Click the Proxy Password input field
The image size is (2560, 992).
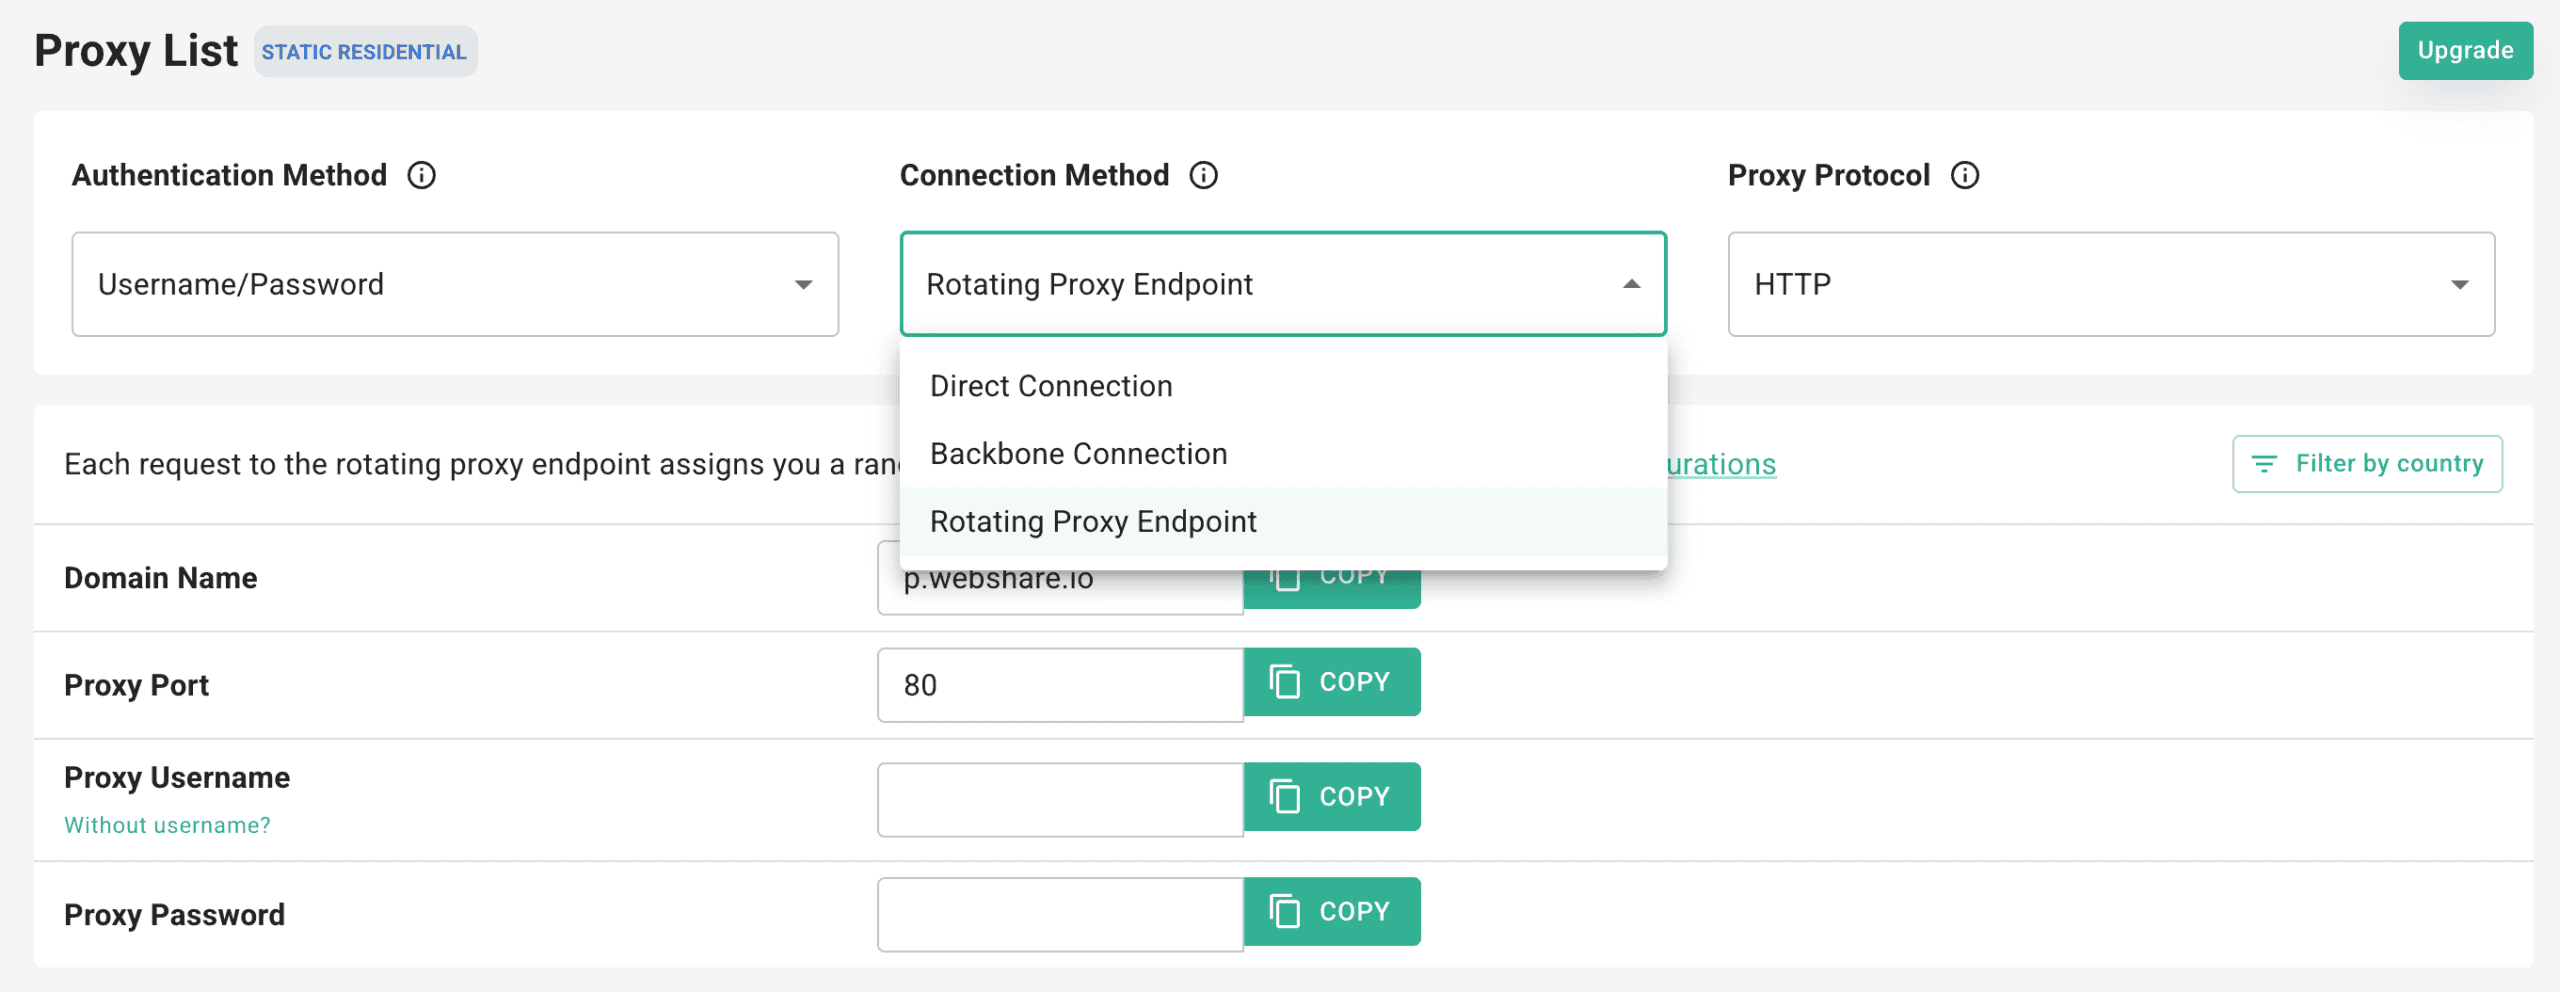coord(1060,915)
